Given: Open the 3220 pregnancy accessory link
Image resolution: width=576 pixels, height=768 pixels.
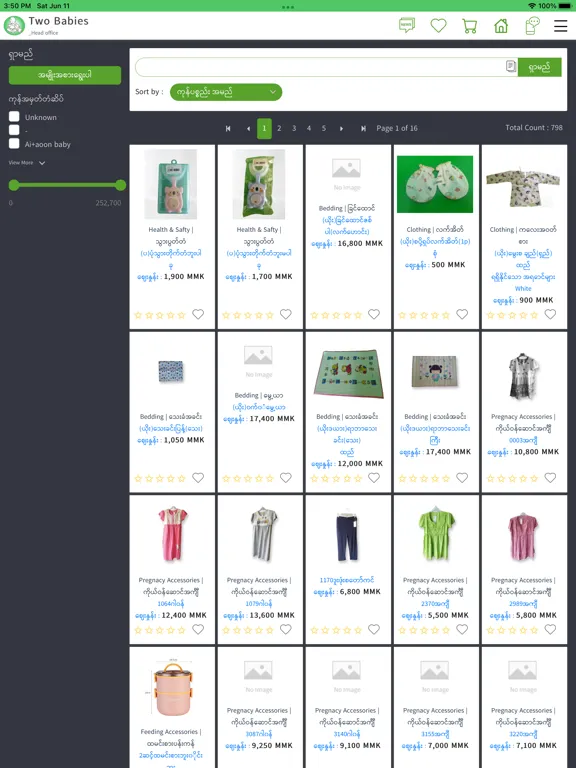Looking at the screenshot, I should pyautogui.click(x=523, y=734).
